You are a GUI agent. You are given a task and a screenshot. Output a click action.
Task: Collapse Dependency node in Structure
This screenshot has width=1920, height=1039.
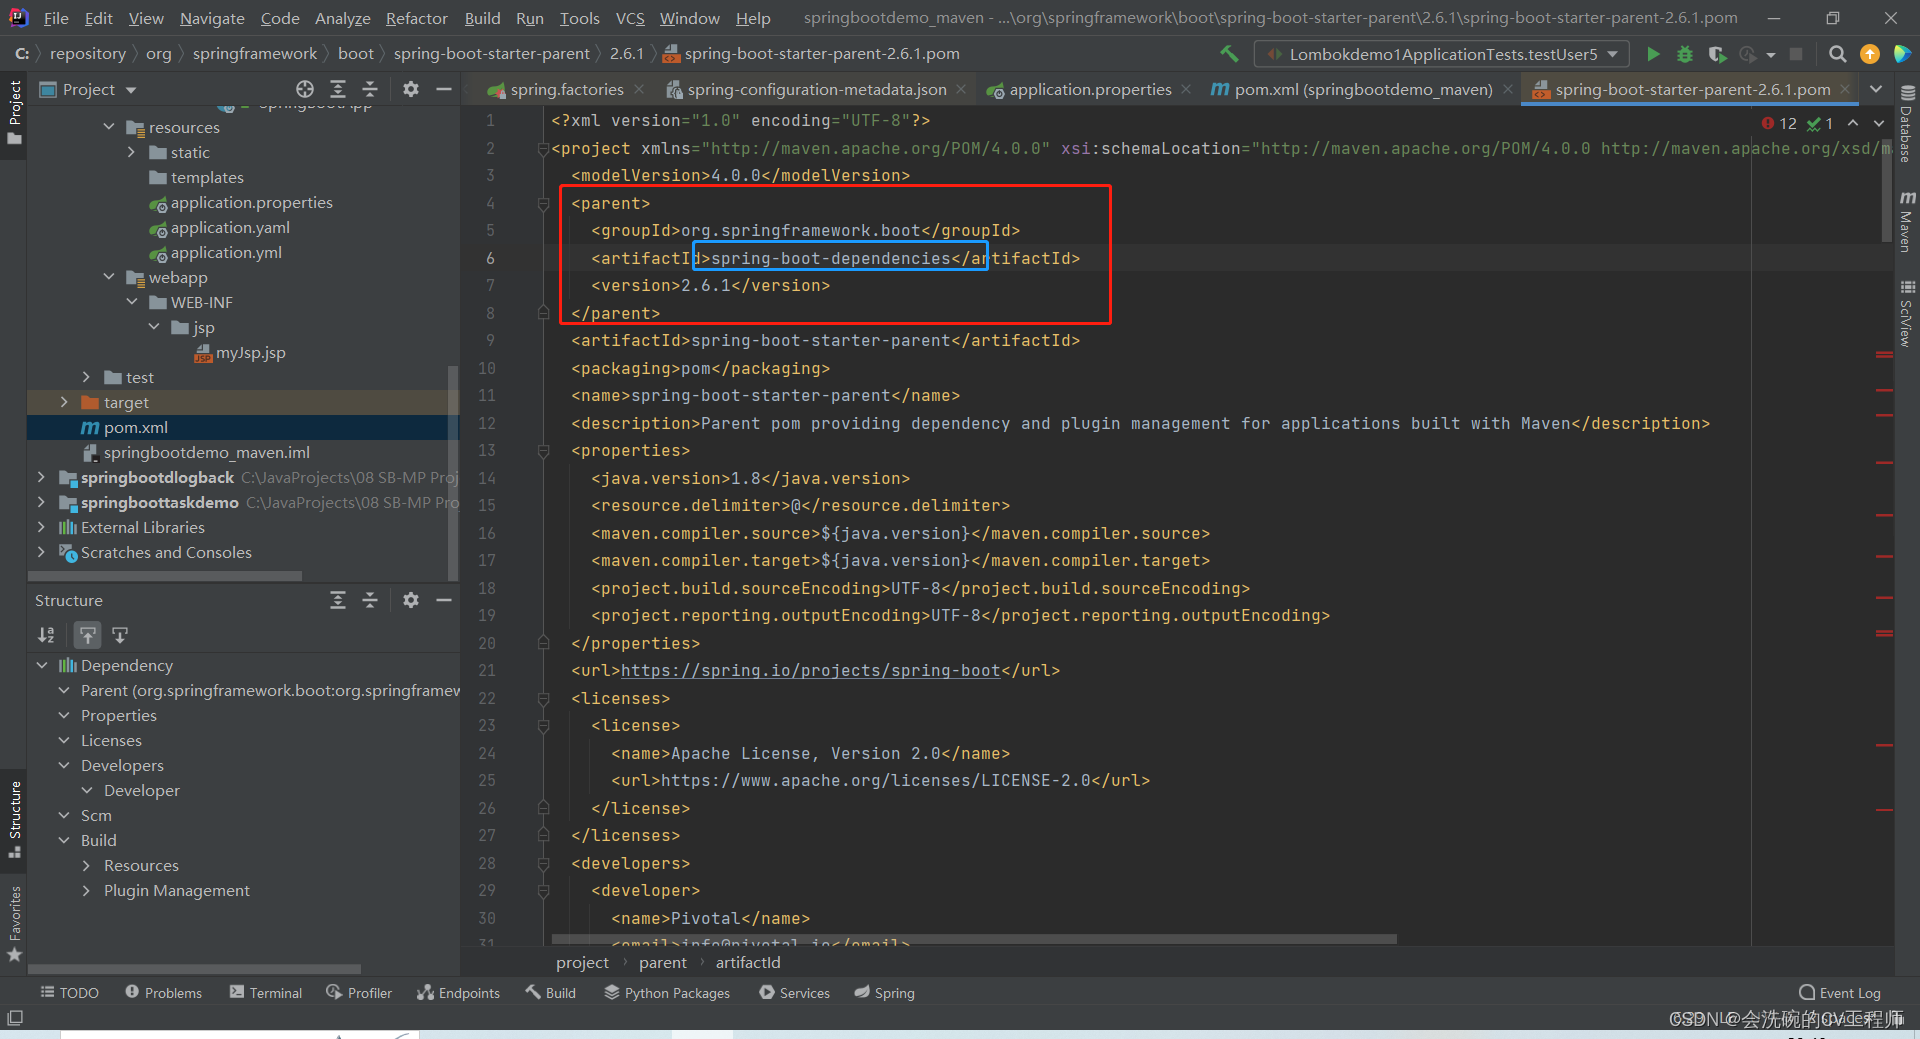click(41, 665)
